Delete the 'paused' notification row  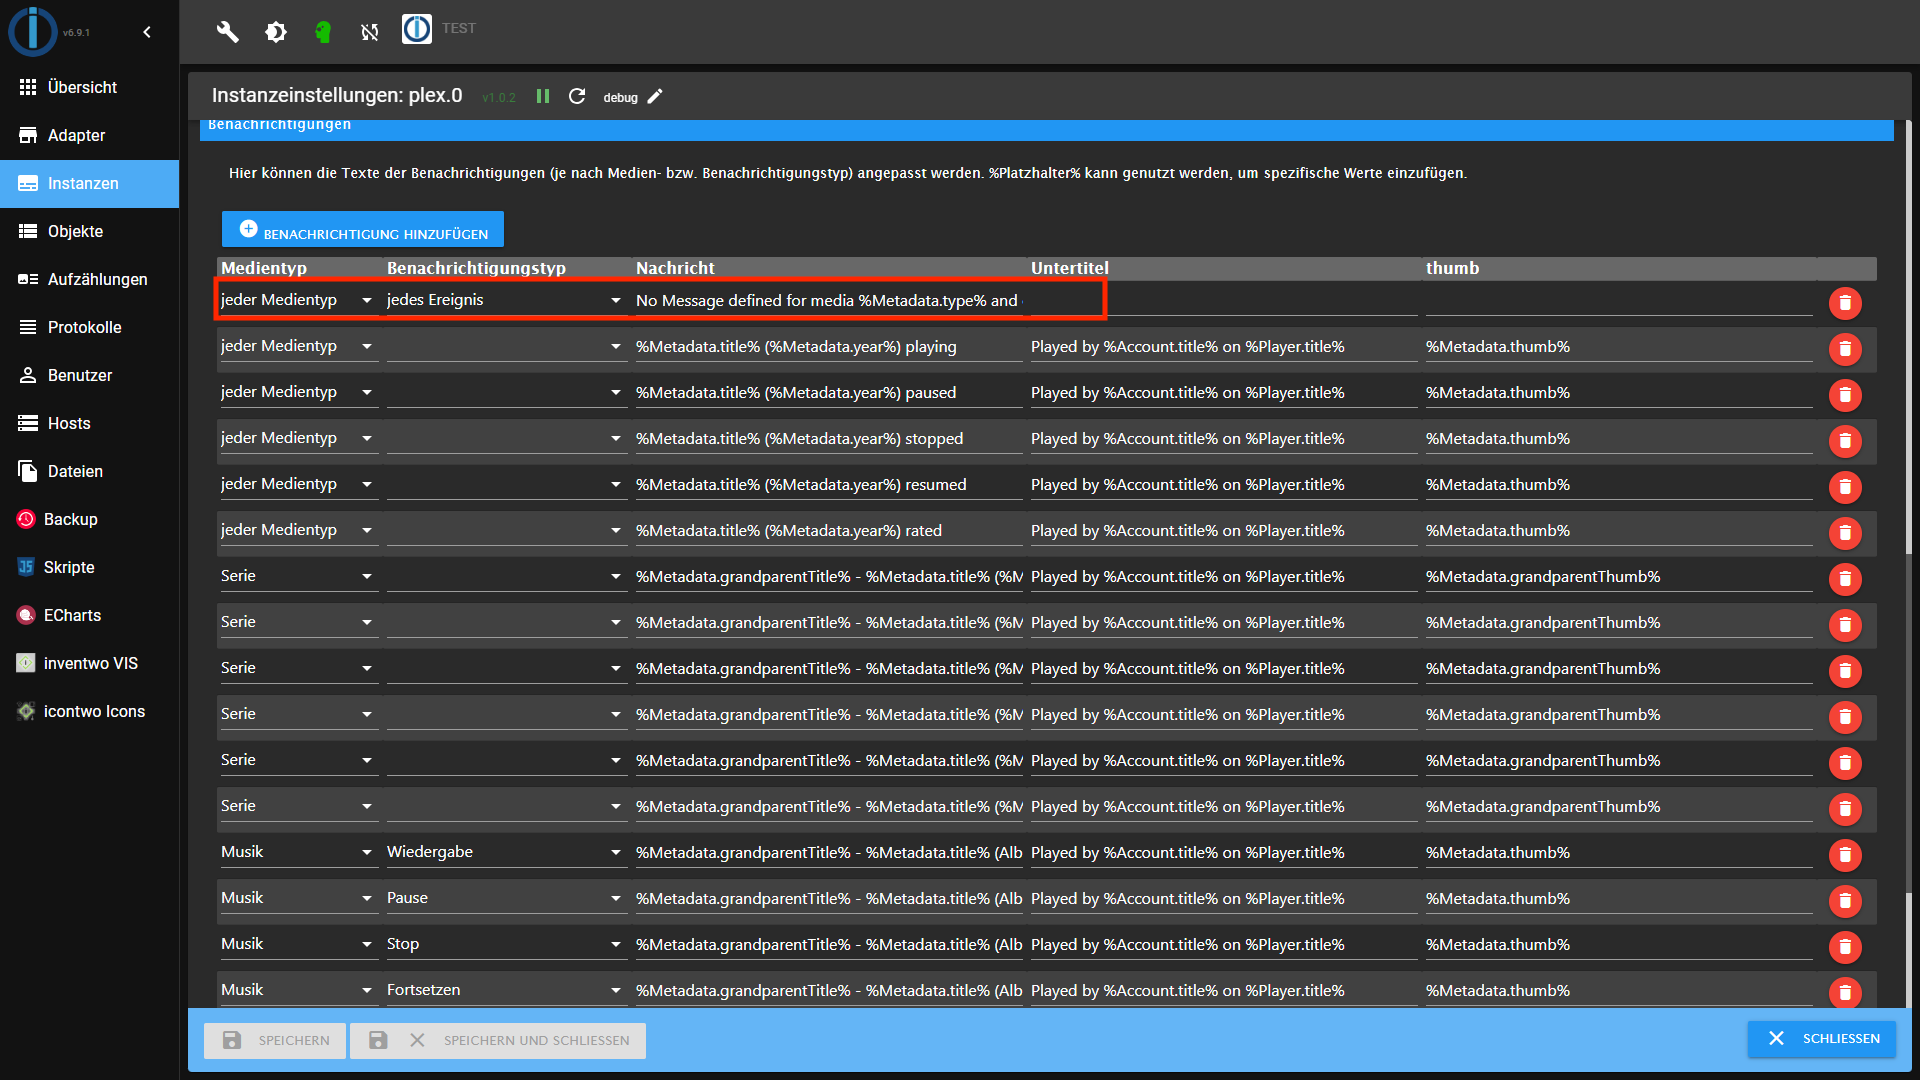click(x=1845, y=394)
